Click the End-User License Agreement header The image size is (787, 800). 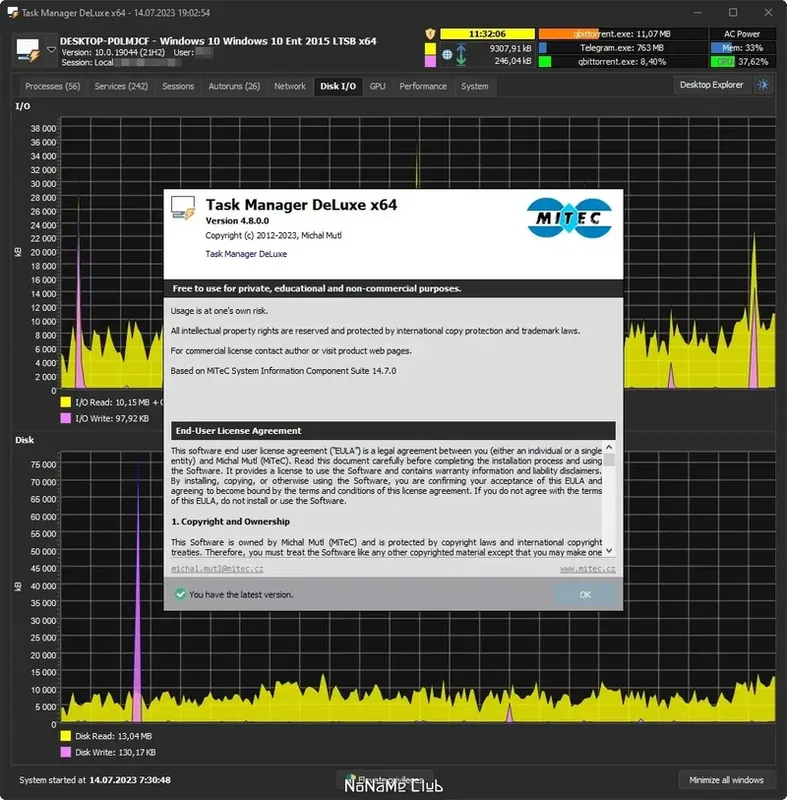point(393,431)
